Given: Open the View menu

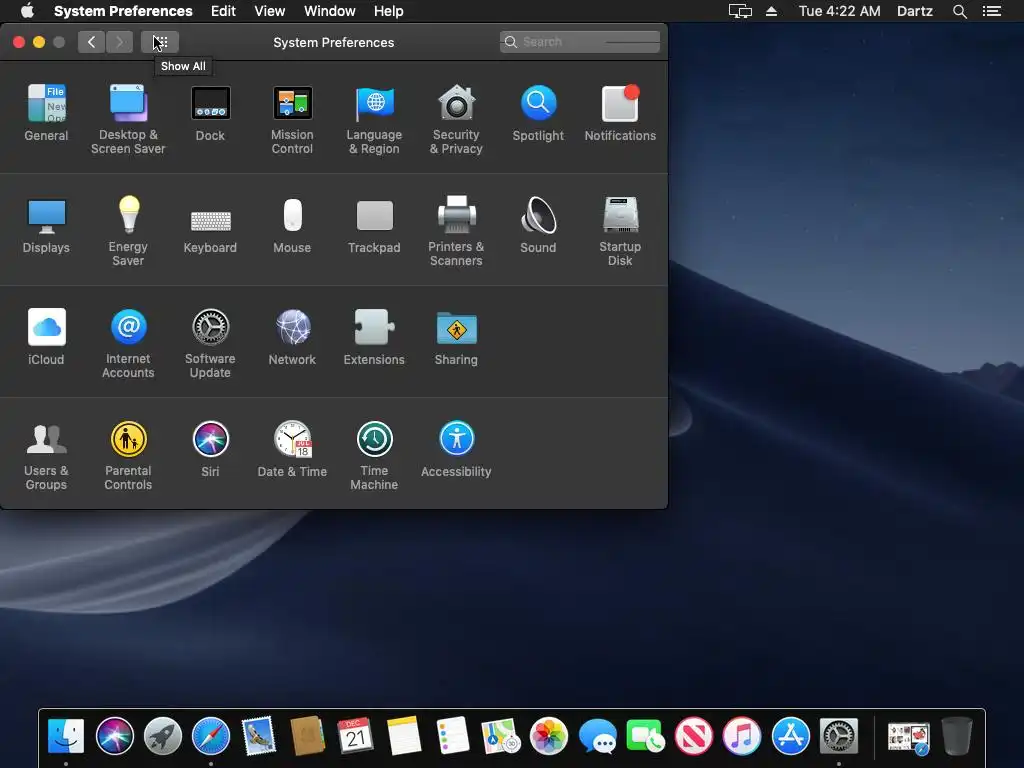Looking at the screenshot, I should 270,11.
